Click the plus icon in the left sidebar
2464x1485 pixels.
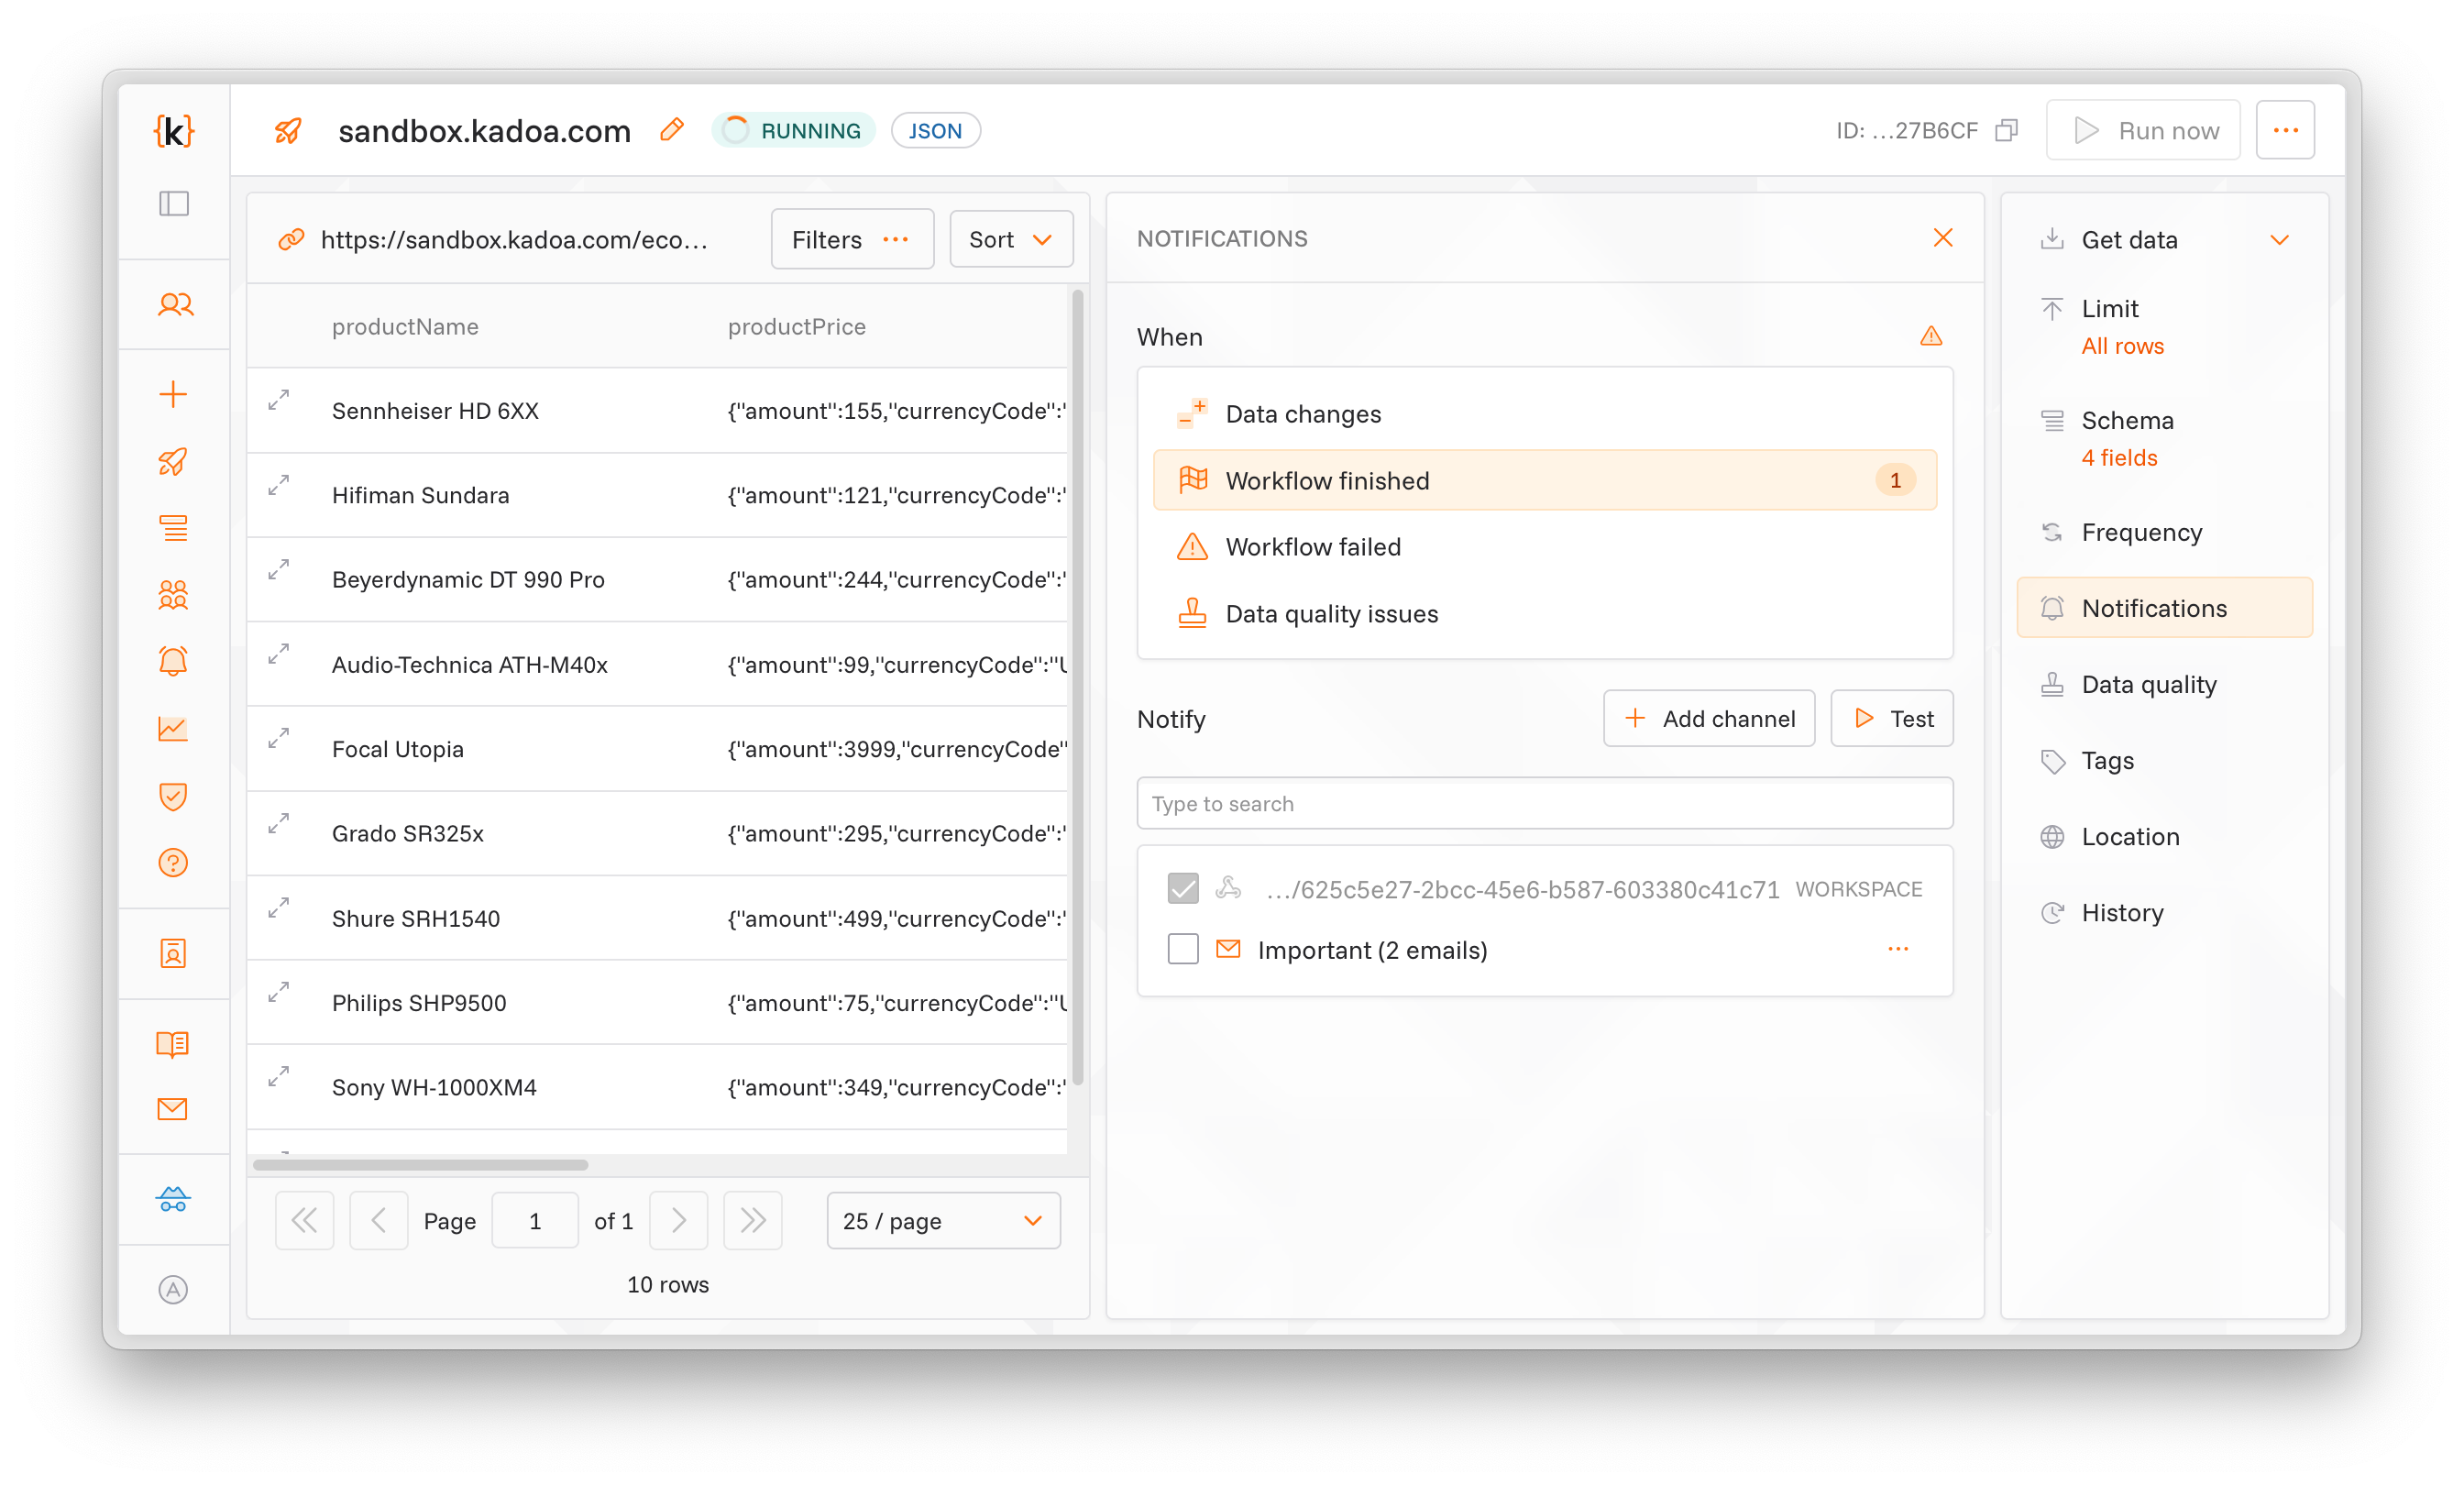173,394
